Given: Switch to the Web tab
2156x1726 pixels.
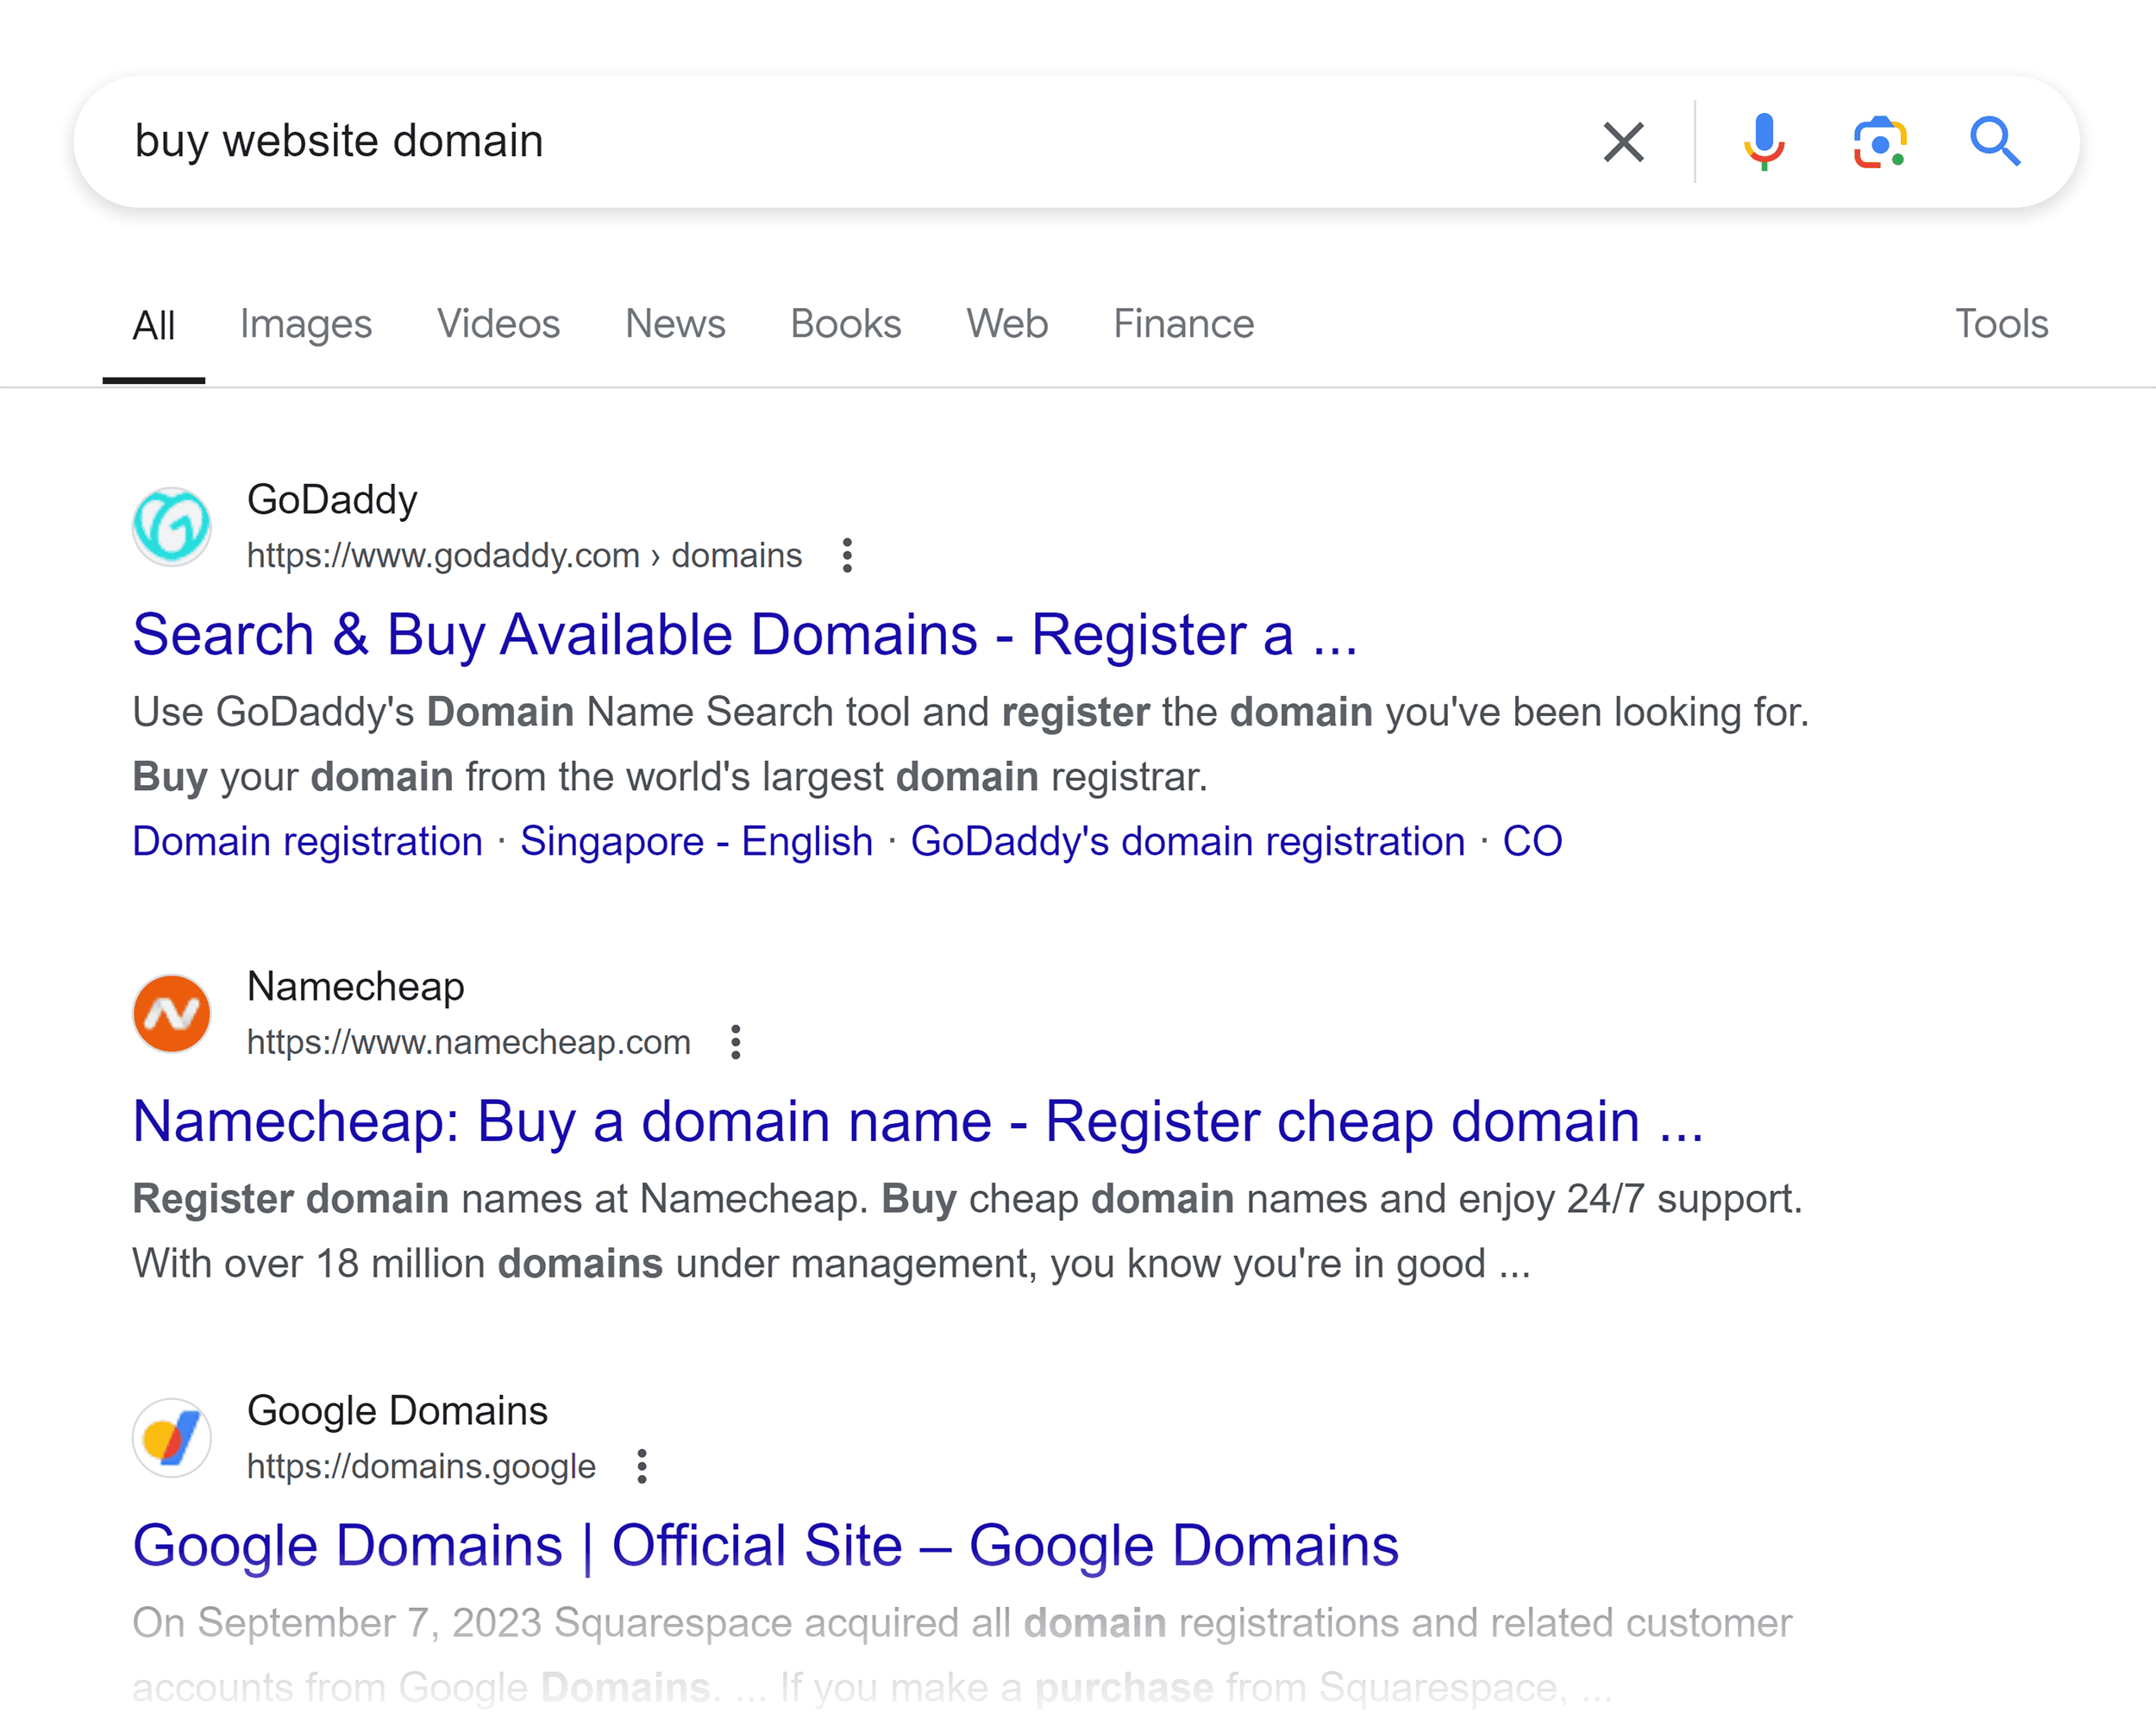Looking at the screenshot, I should pos(1007,324).
